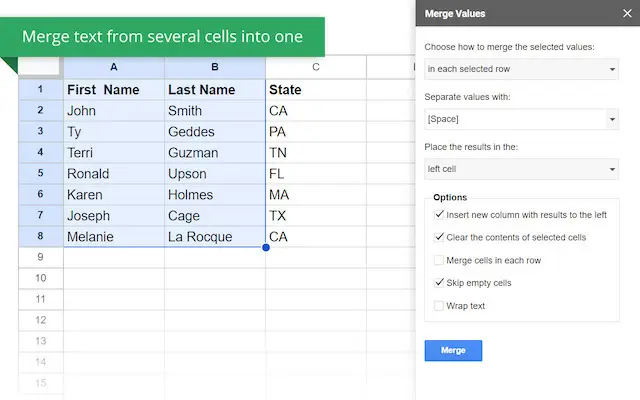This screenshot has width=640, height=400.
Task: Close the Merge Values panel
Action: point(627,13)
